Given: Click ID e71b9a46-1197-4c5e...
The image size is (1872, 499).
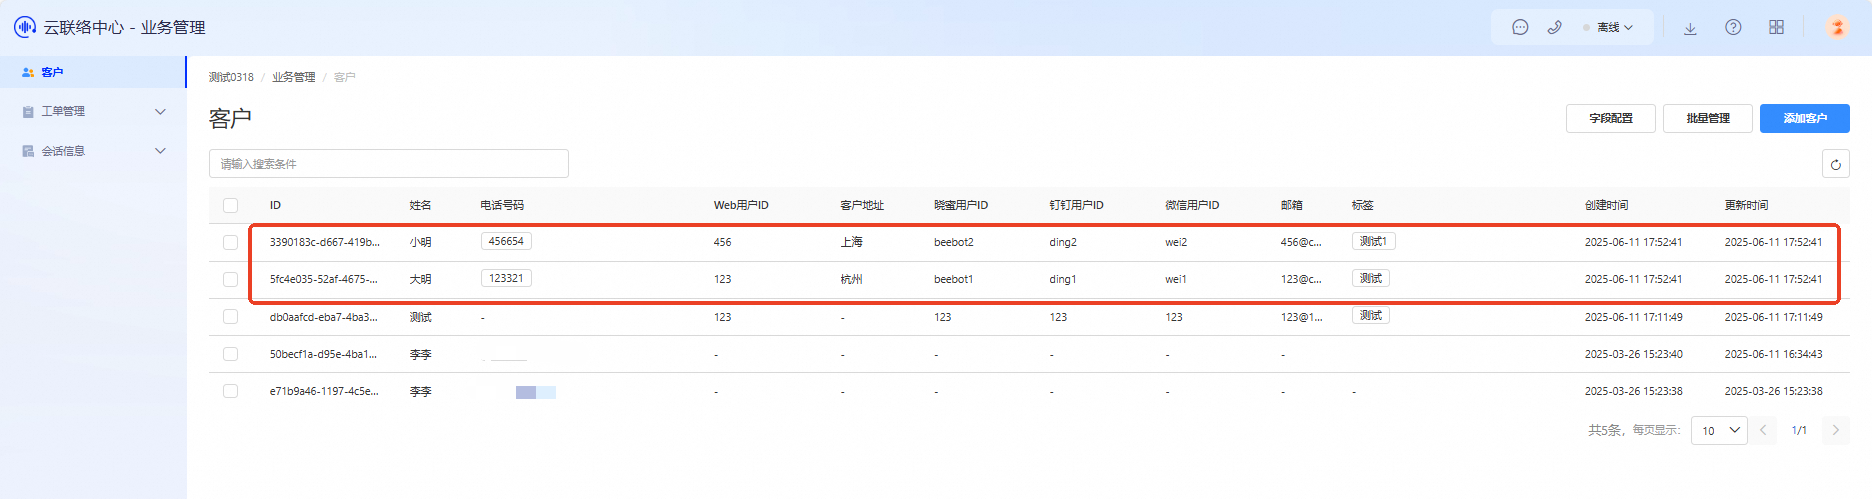Looking at the screenshot, I should point(324,391).
